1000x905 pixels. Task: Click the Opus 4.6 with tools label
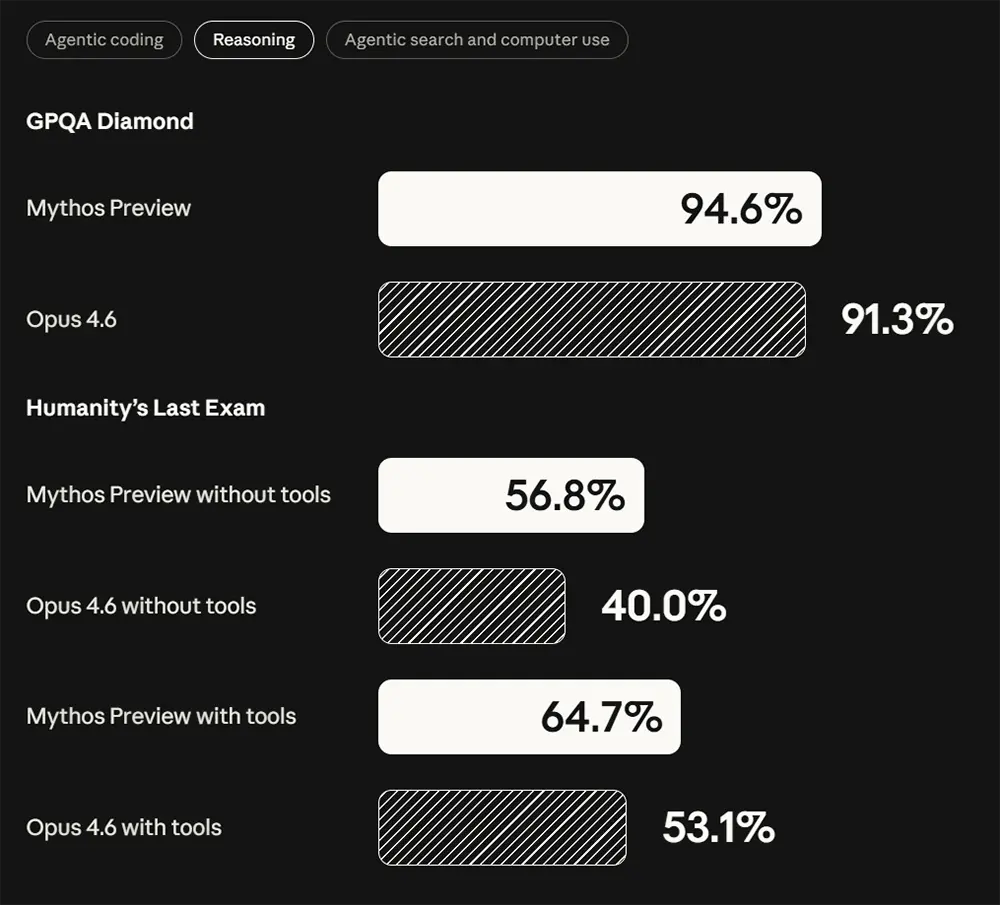[x=124, y=827]
